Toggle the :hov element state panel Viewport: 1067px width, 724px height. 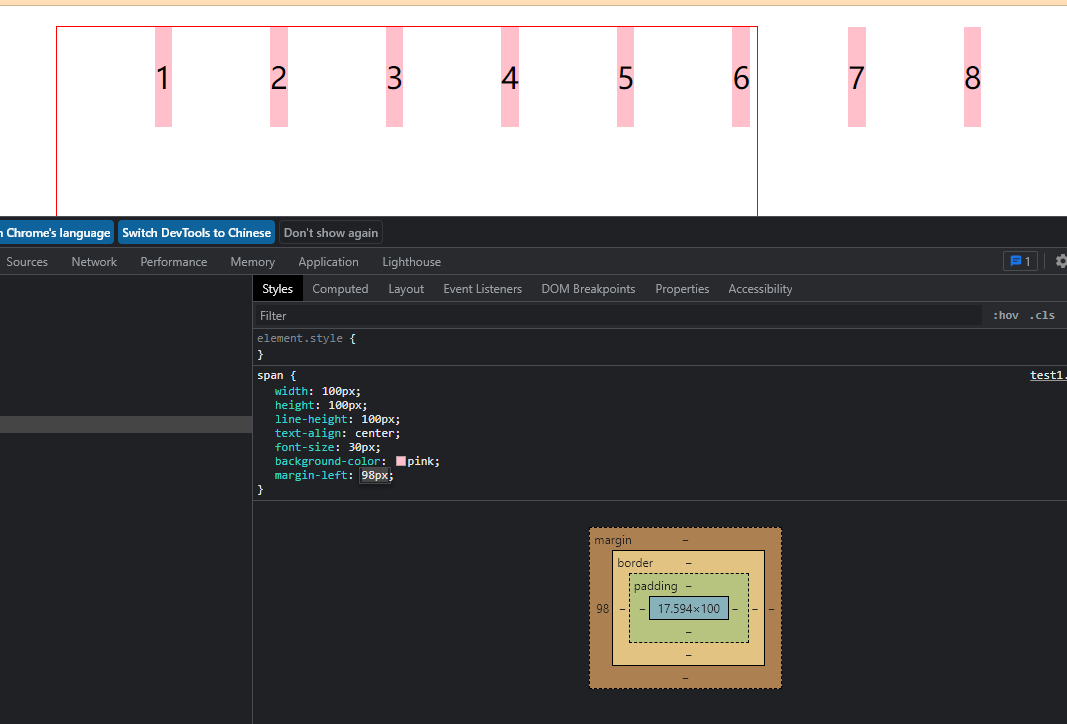pos(1005,315)
